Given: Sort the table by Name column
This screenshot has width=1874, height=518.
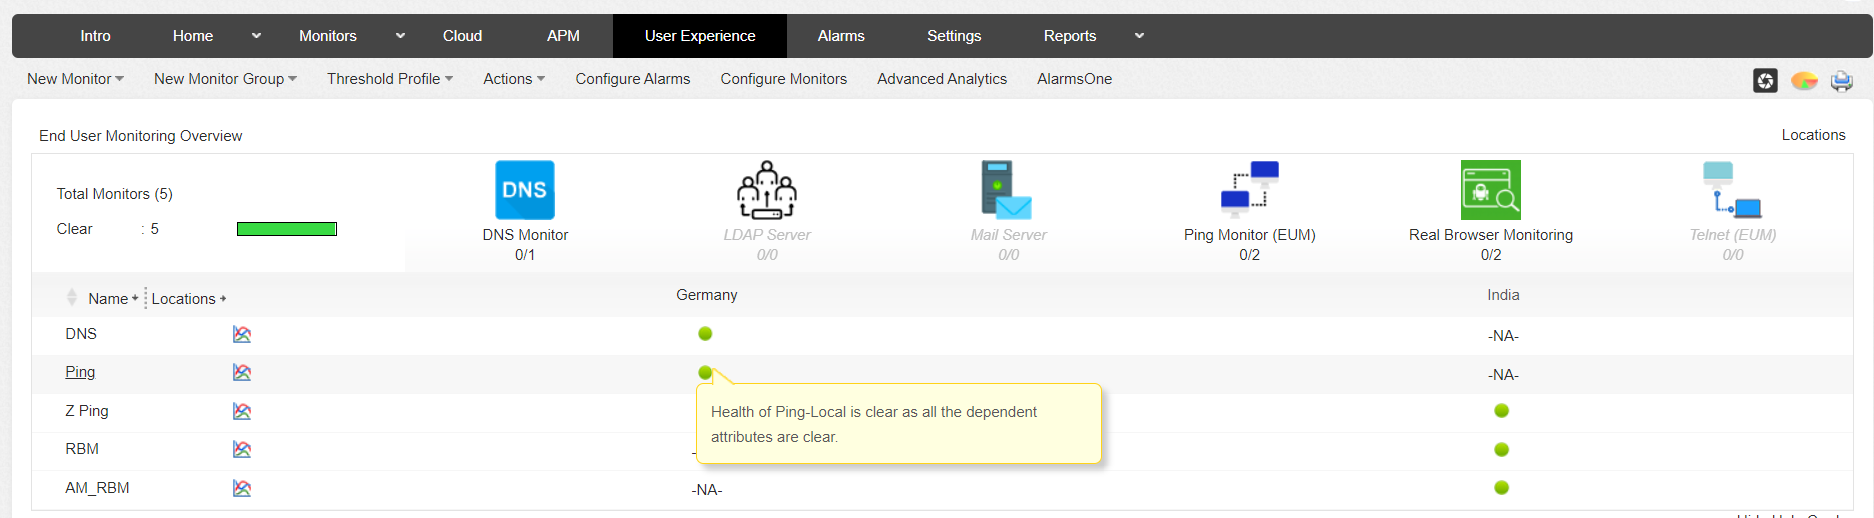Looking at the screenshot, I should click(107, 299).
